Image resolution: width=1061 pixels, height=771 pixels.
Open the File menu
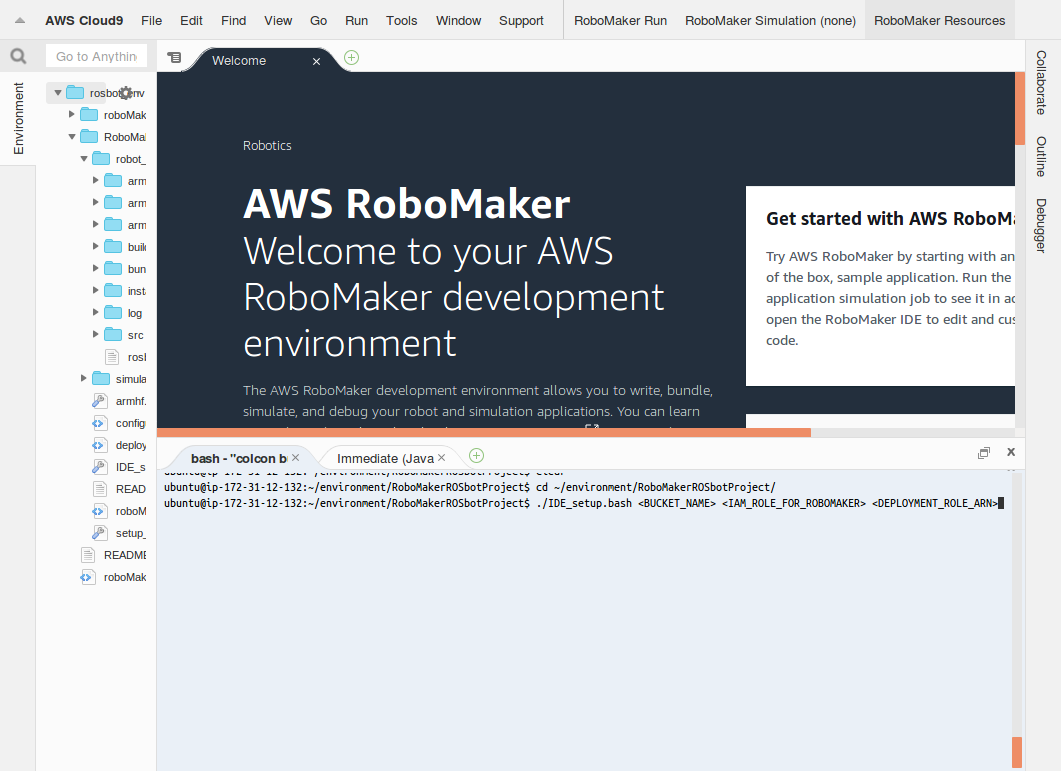tap(152, 20)
